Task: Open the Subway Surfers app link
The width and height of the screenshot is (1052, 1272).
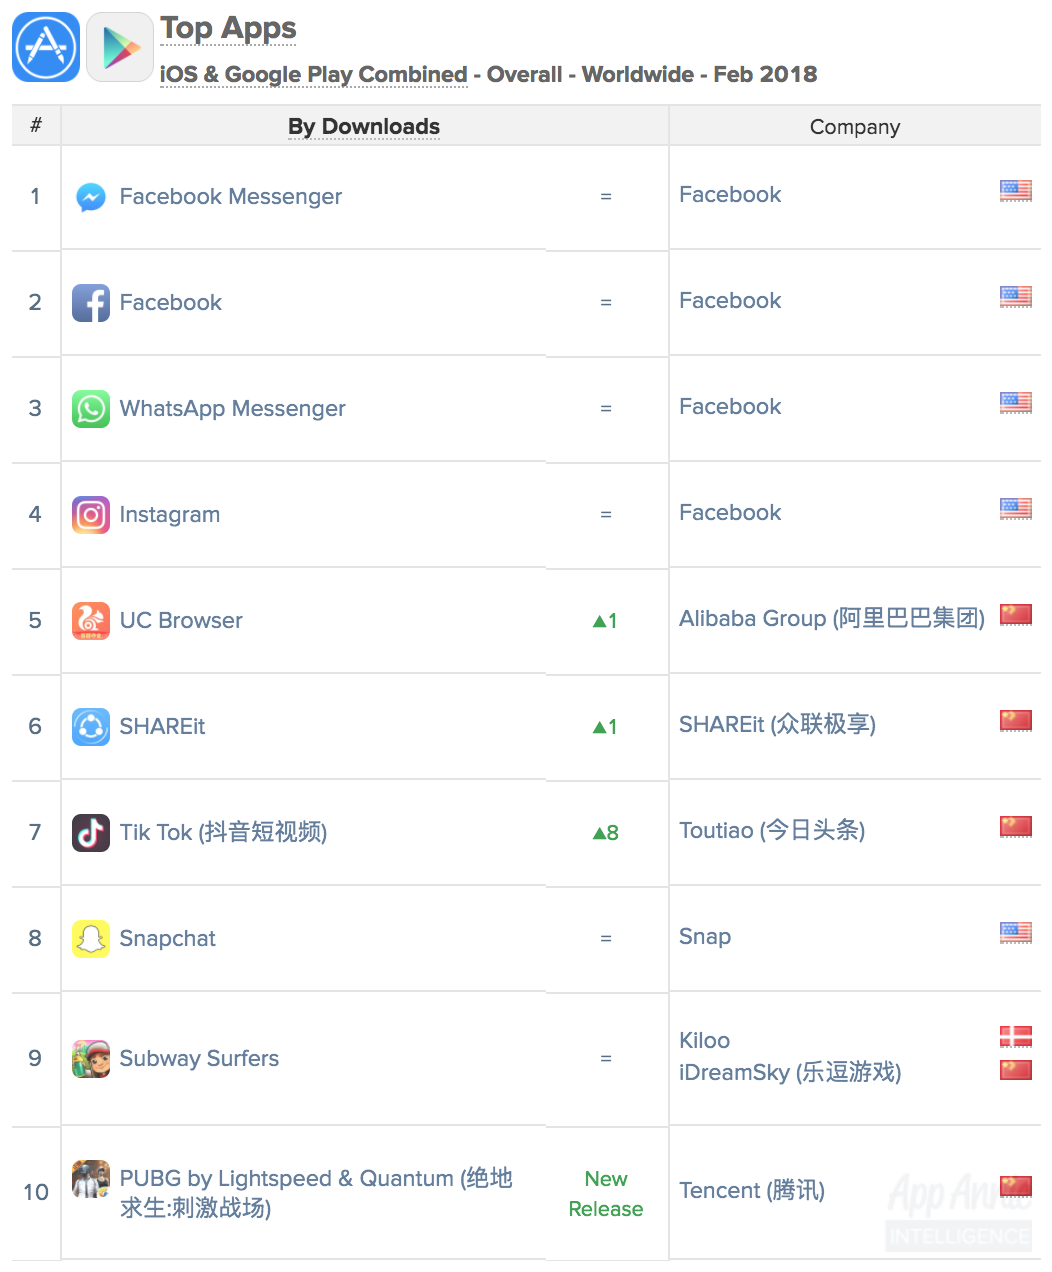Action: pyautogui.click(x=199, y=1059)
